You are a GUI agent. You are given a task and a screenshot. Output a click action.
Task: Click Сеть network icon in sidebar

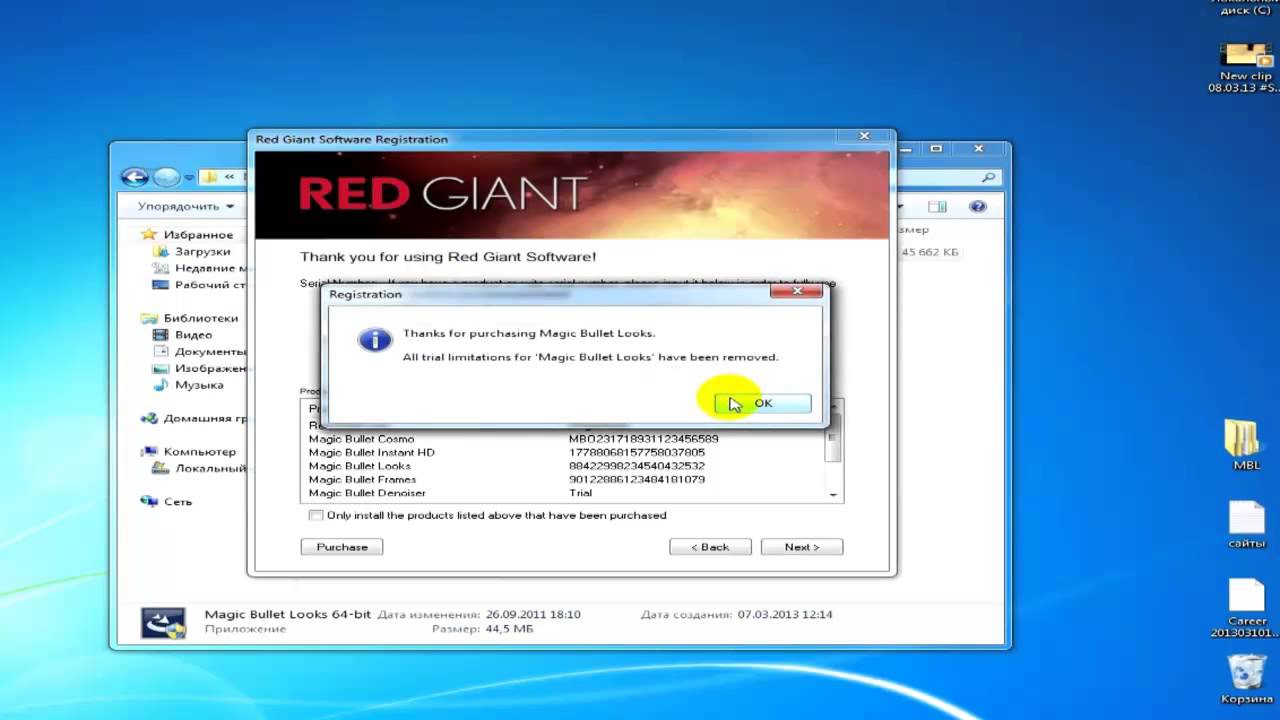tap(149, 501)
